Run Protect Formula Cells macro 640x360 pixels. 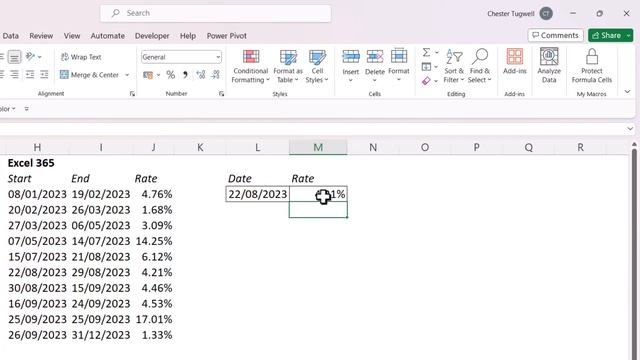pyautogui.click(x=591, y=66)
